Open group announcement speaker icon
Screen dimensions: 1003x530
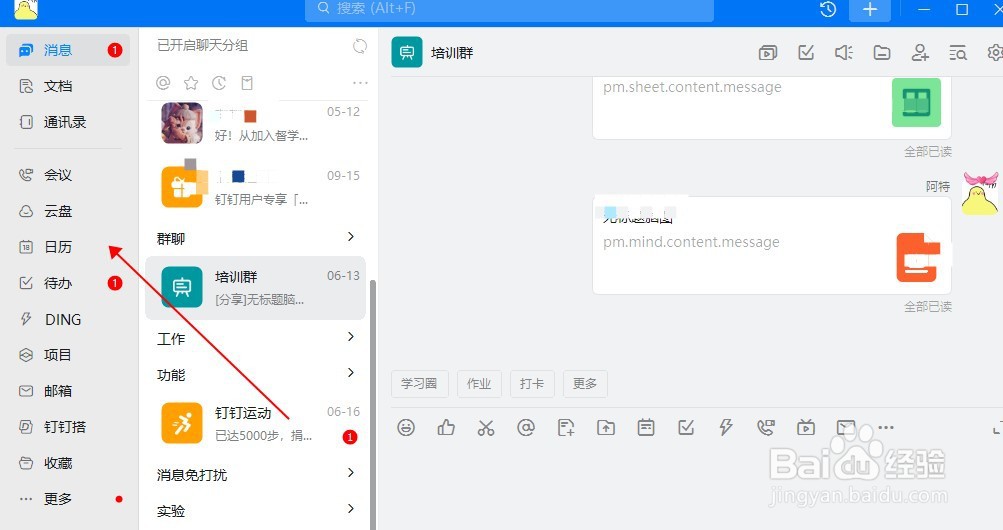tap(844, 52)
